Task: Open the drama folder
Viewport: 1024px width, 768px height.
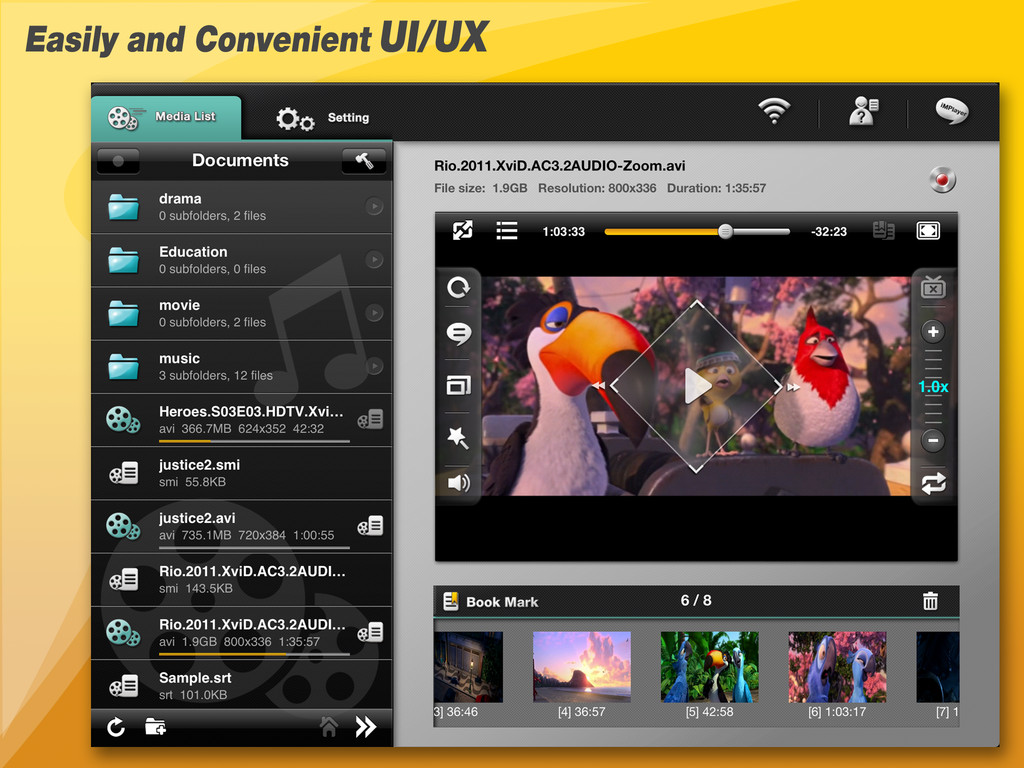Action: click(x=242, y=207)
